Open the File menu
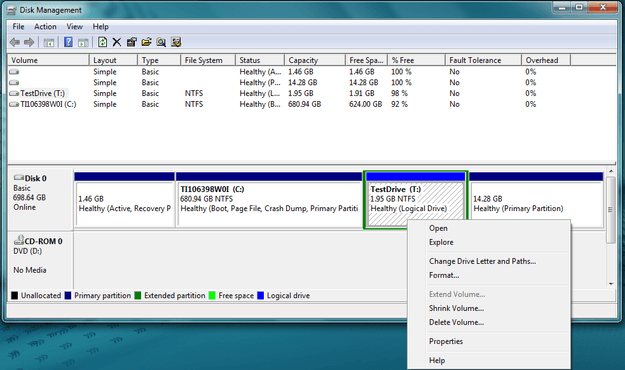 (18, 27)
